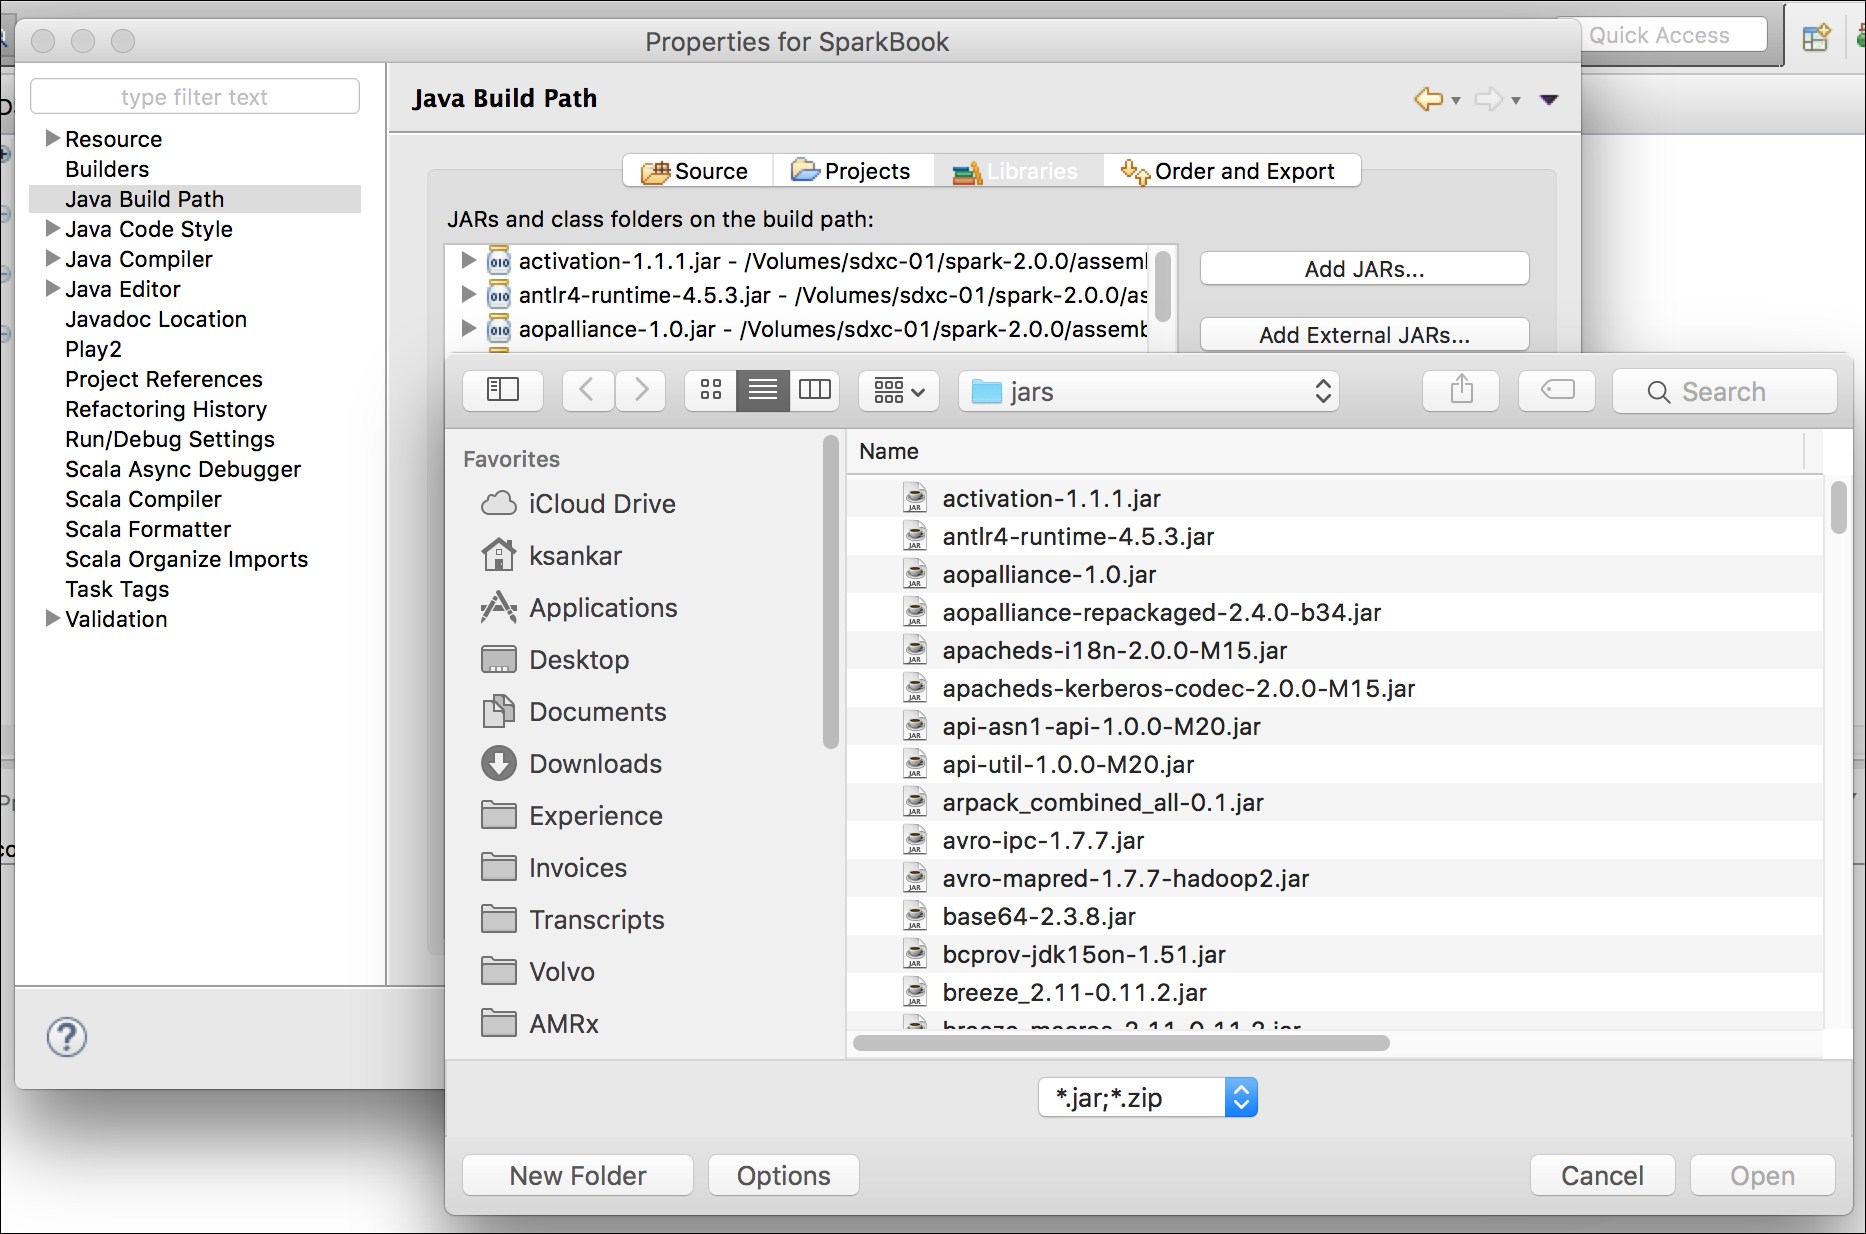1866x1234 pixels.
Task: Select Scala Compiler in properties tree
Action: tap(143, 499)
